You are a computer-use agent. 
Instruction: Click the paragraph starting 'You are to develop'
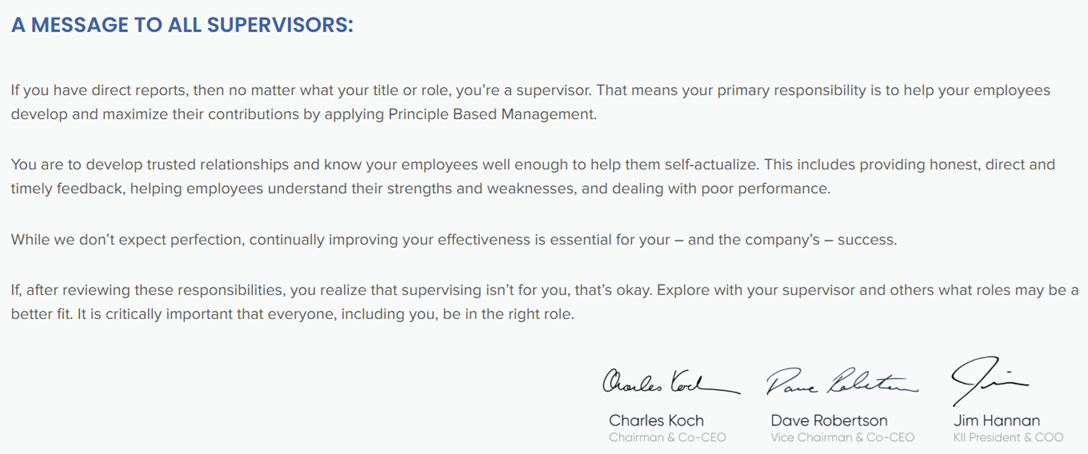tap(533, 177)
